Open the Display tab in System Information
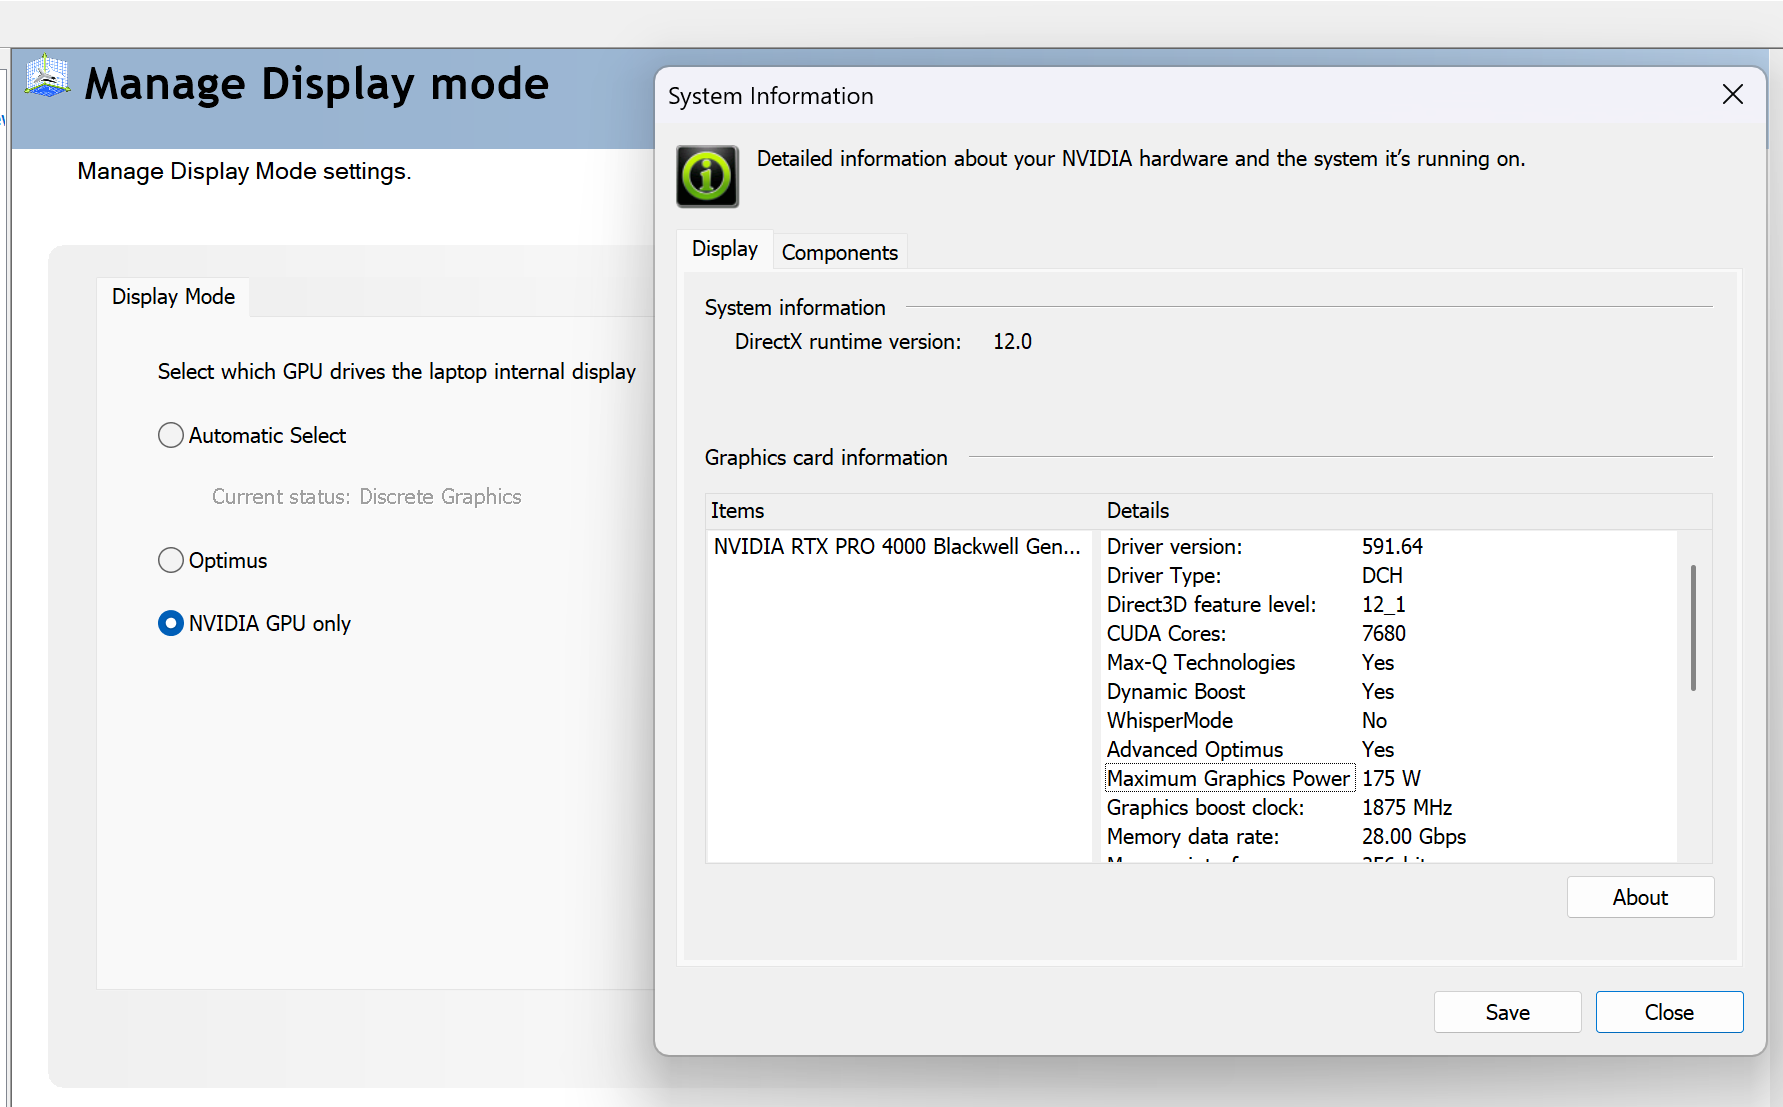The width and height of the screenshot is (1783, 1107). 724,249
